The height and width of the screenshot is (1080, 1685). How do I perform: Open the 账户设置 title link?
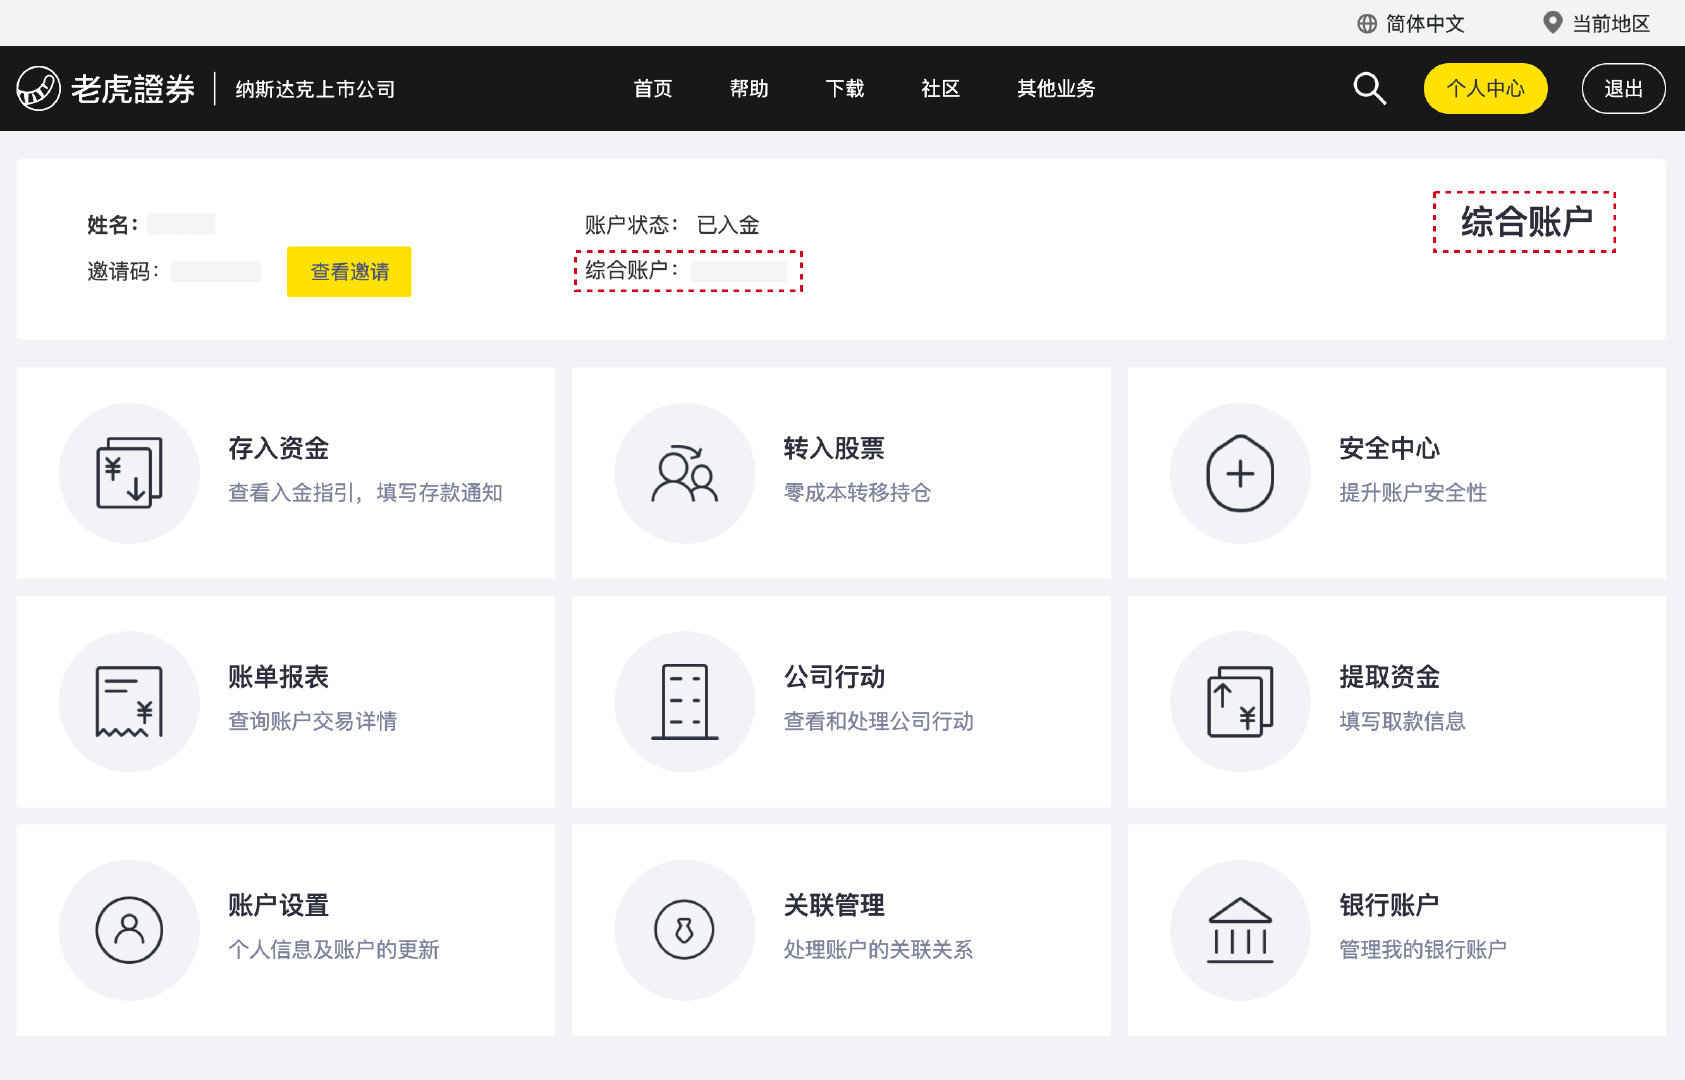[x=279, y=905]
